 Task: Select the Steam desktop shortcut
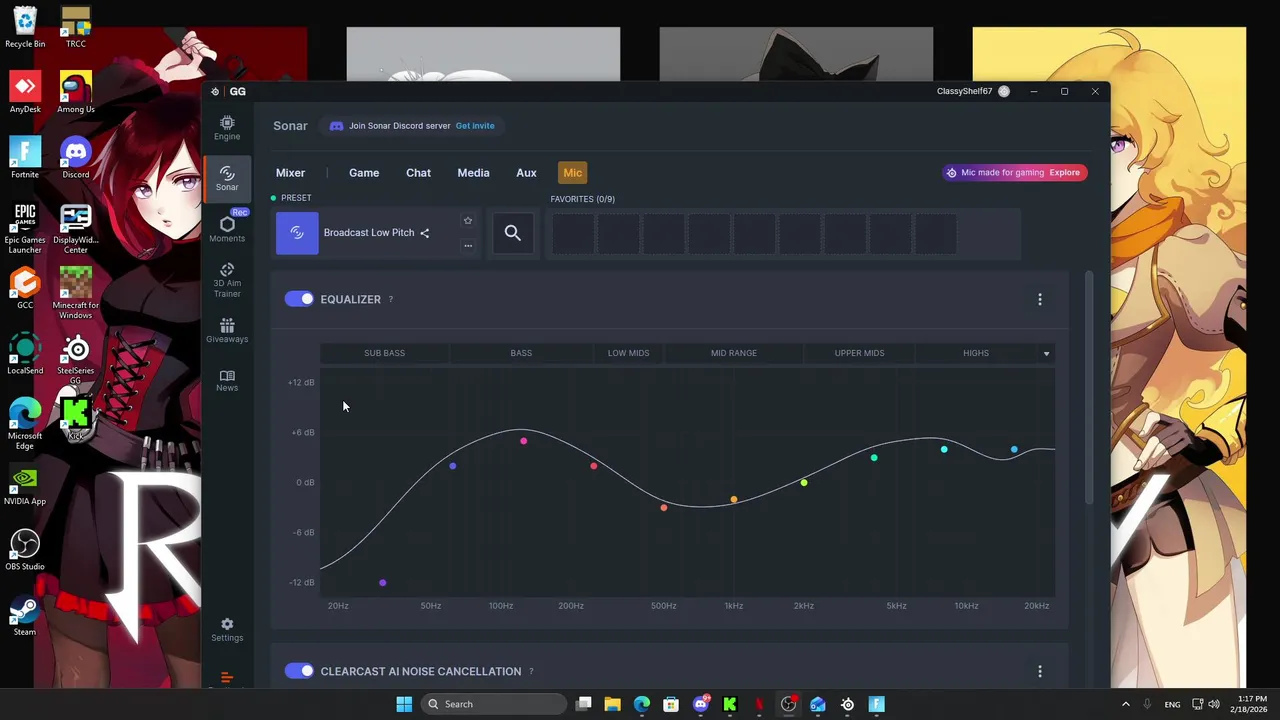point(25,616)
